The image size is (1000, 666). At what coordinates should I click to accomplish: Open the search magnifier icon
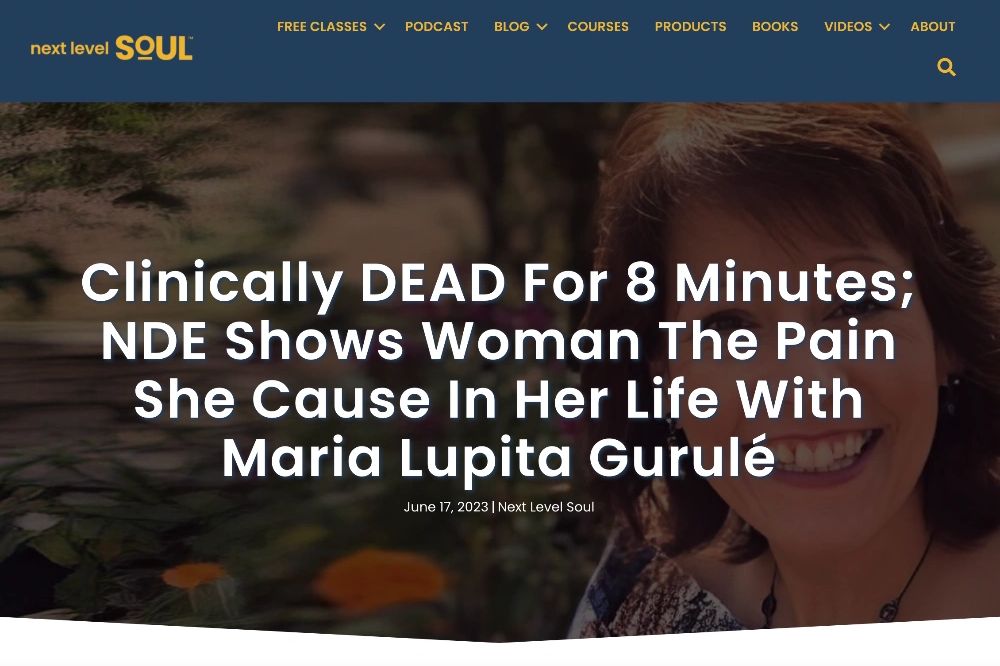tap(946, 67)
